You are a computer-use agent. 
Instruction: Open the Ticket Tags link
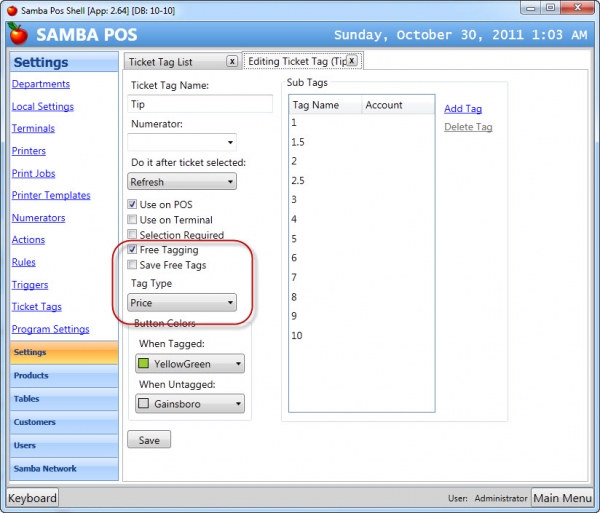[36, 306]
